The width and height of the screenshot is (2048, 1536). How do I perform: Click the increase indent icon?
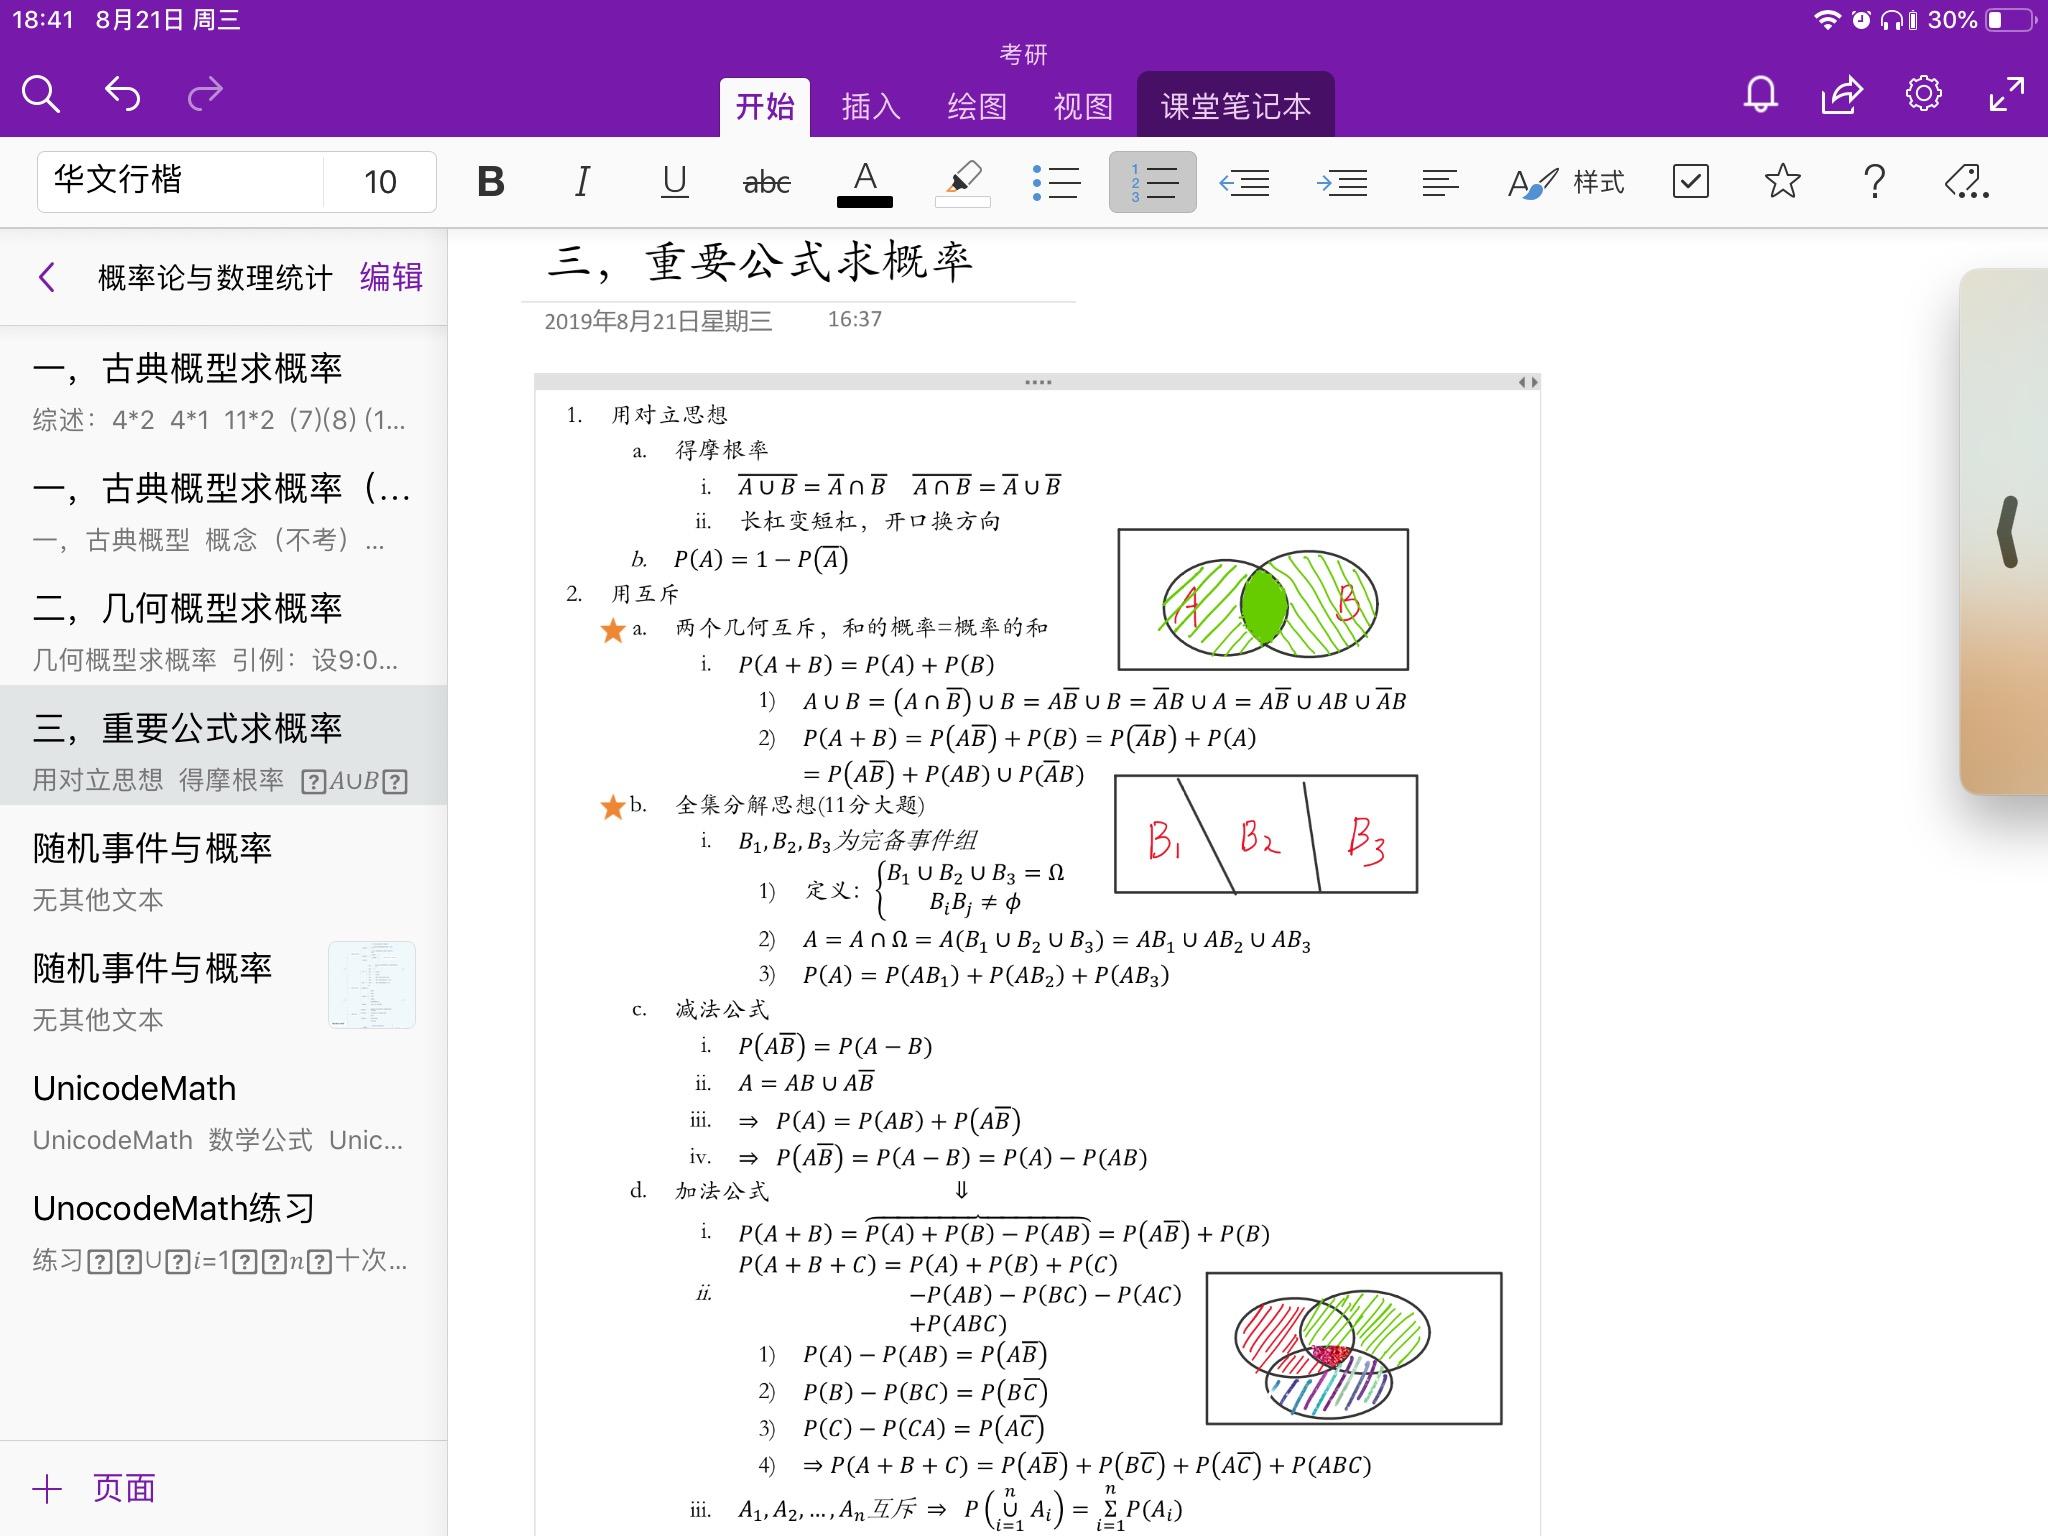coord(1344,181)
